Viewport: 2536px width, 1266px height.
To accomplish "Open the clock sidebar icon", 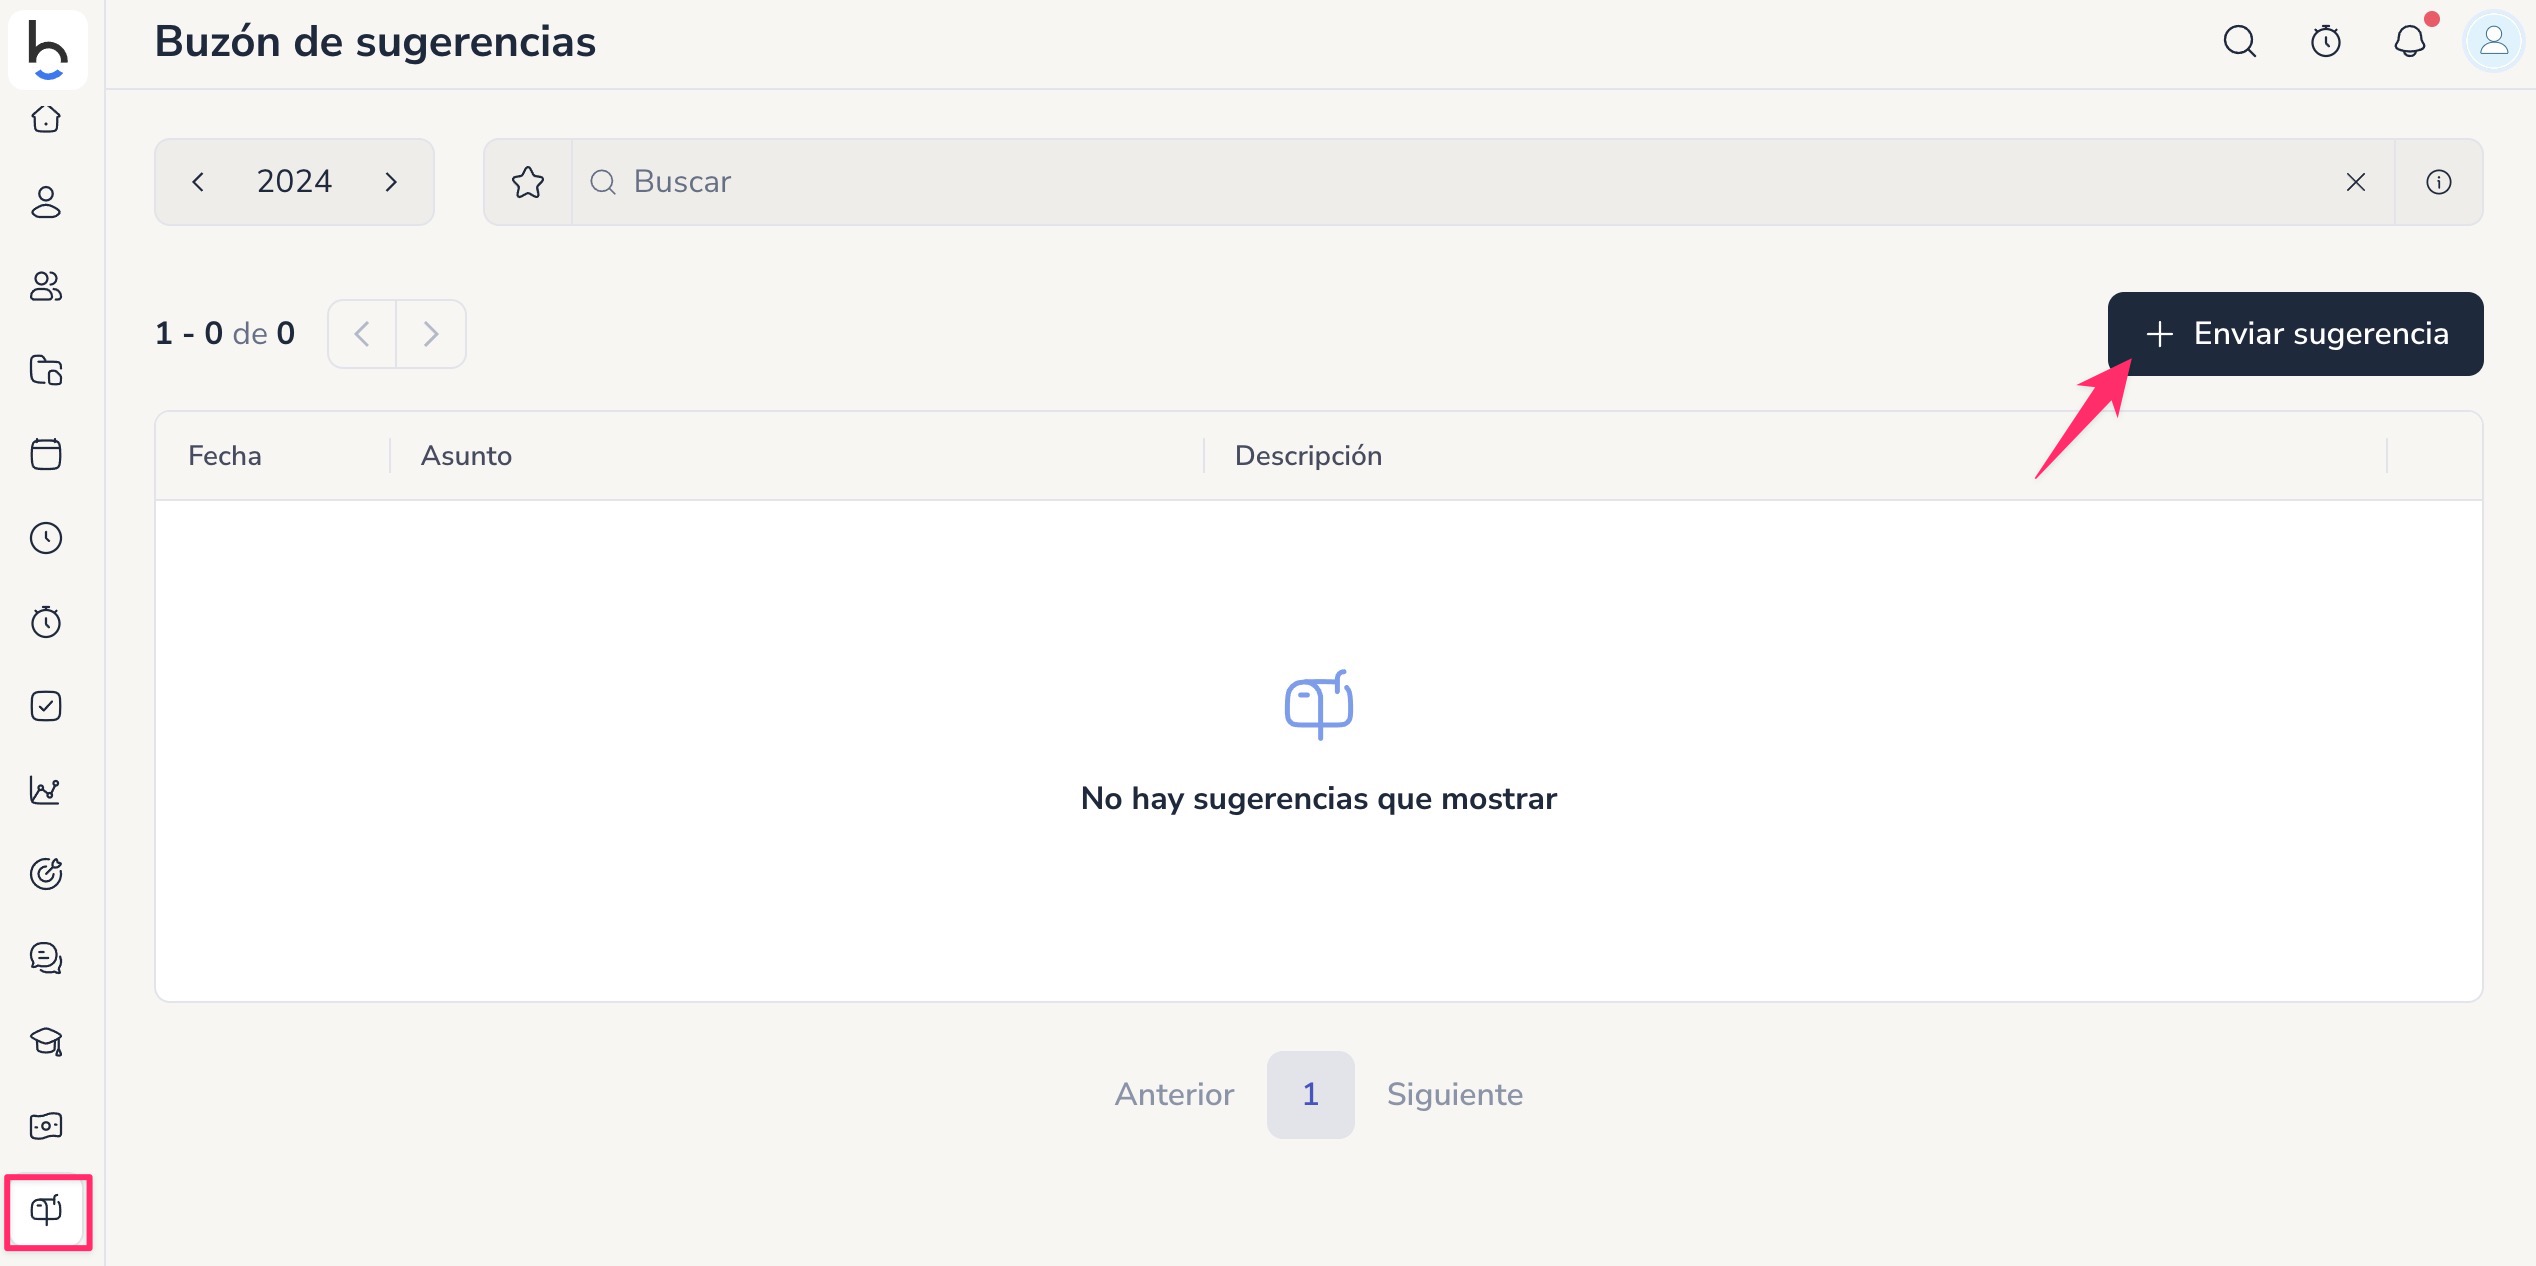I will click(x=46, y=538).
